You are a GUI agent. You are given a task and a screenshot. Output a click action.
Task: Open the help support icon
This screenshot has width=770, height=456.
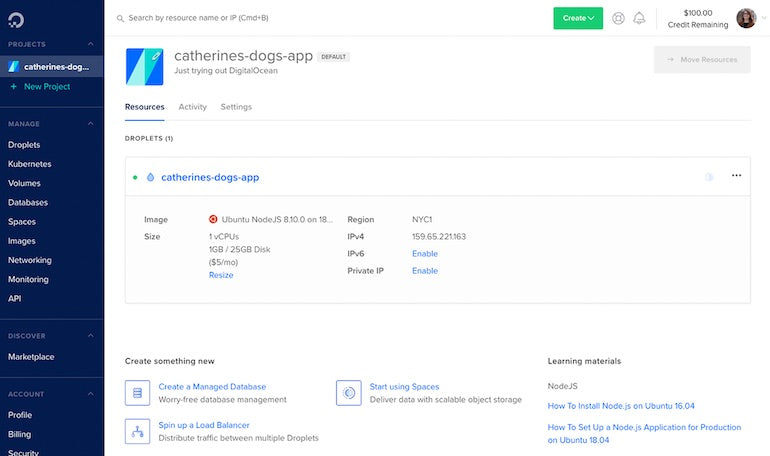pos(618,18)
